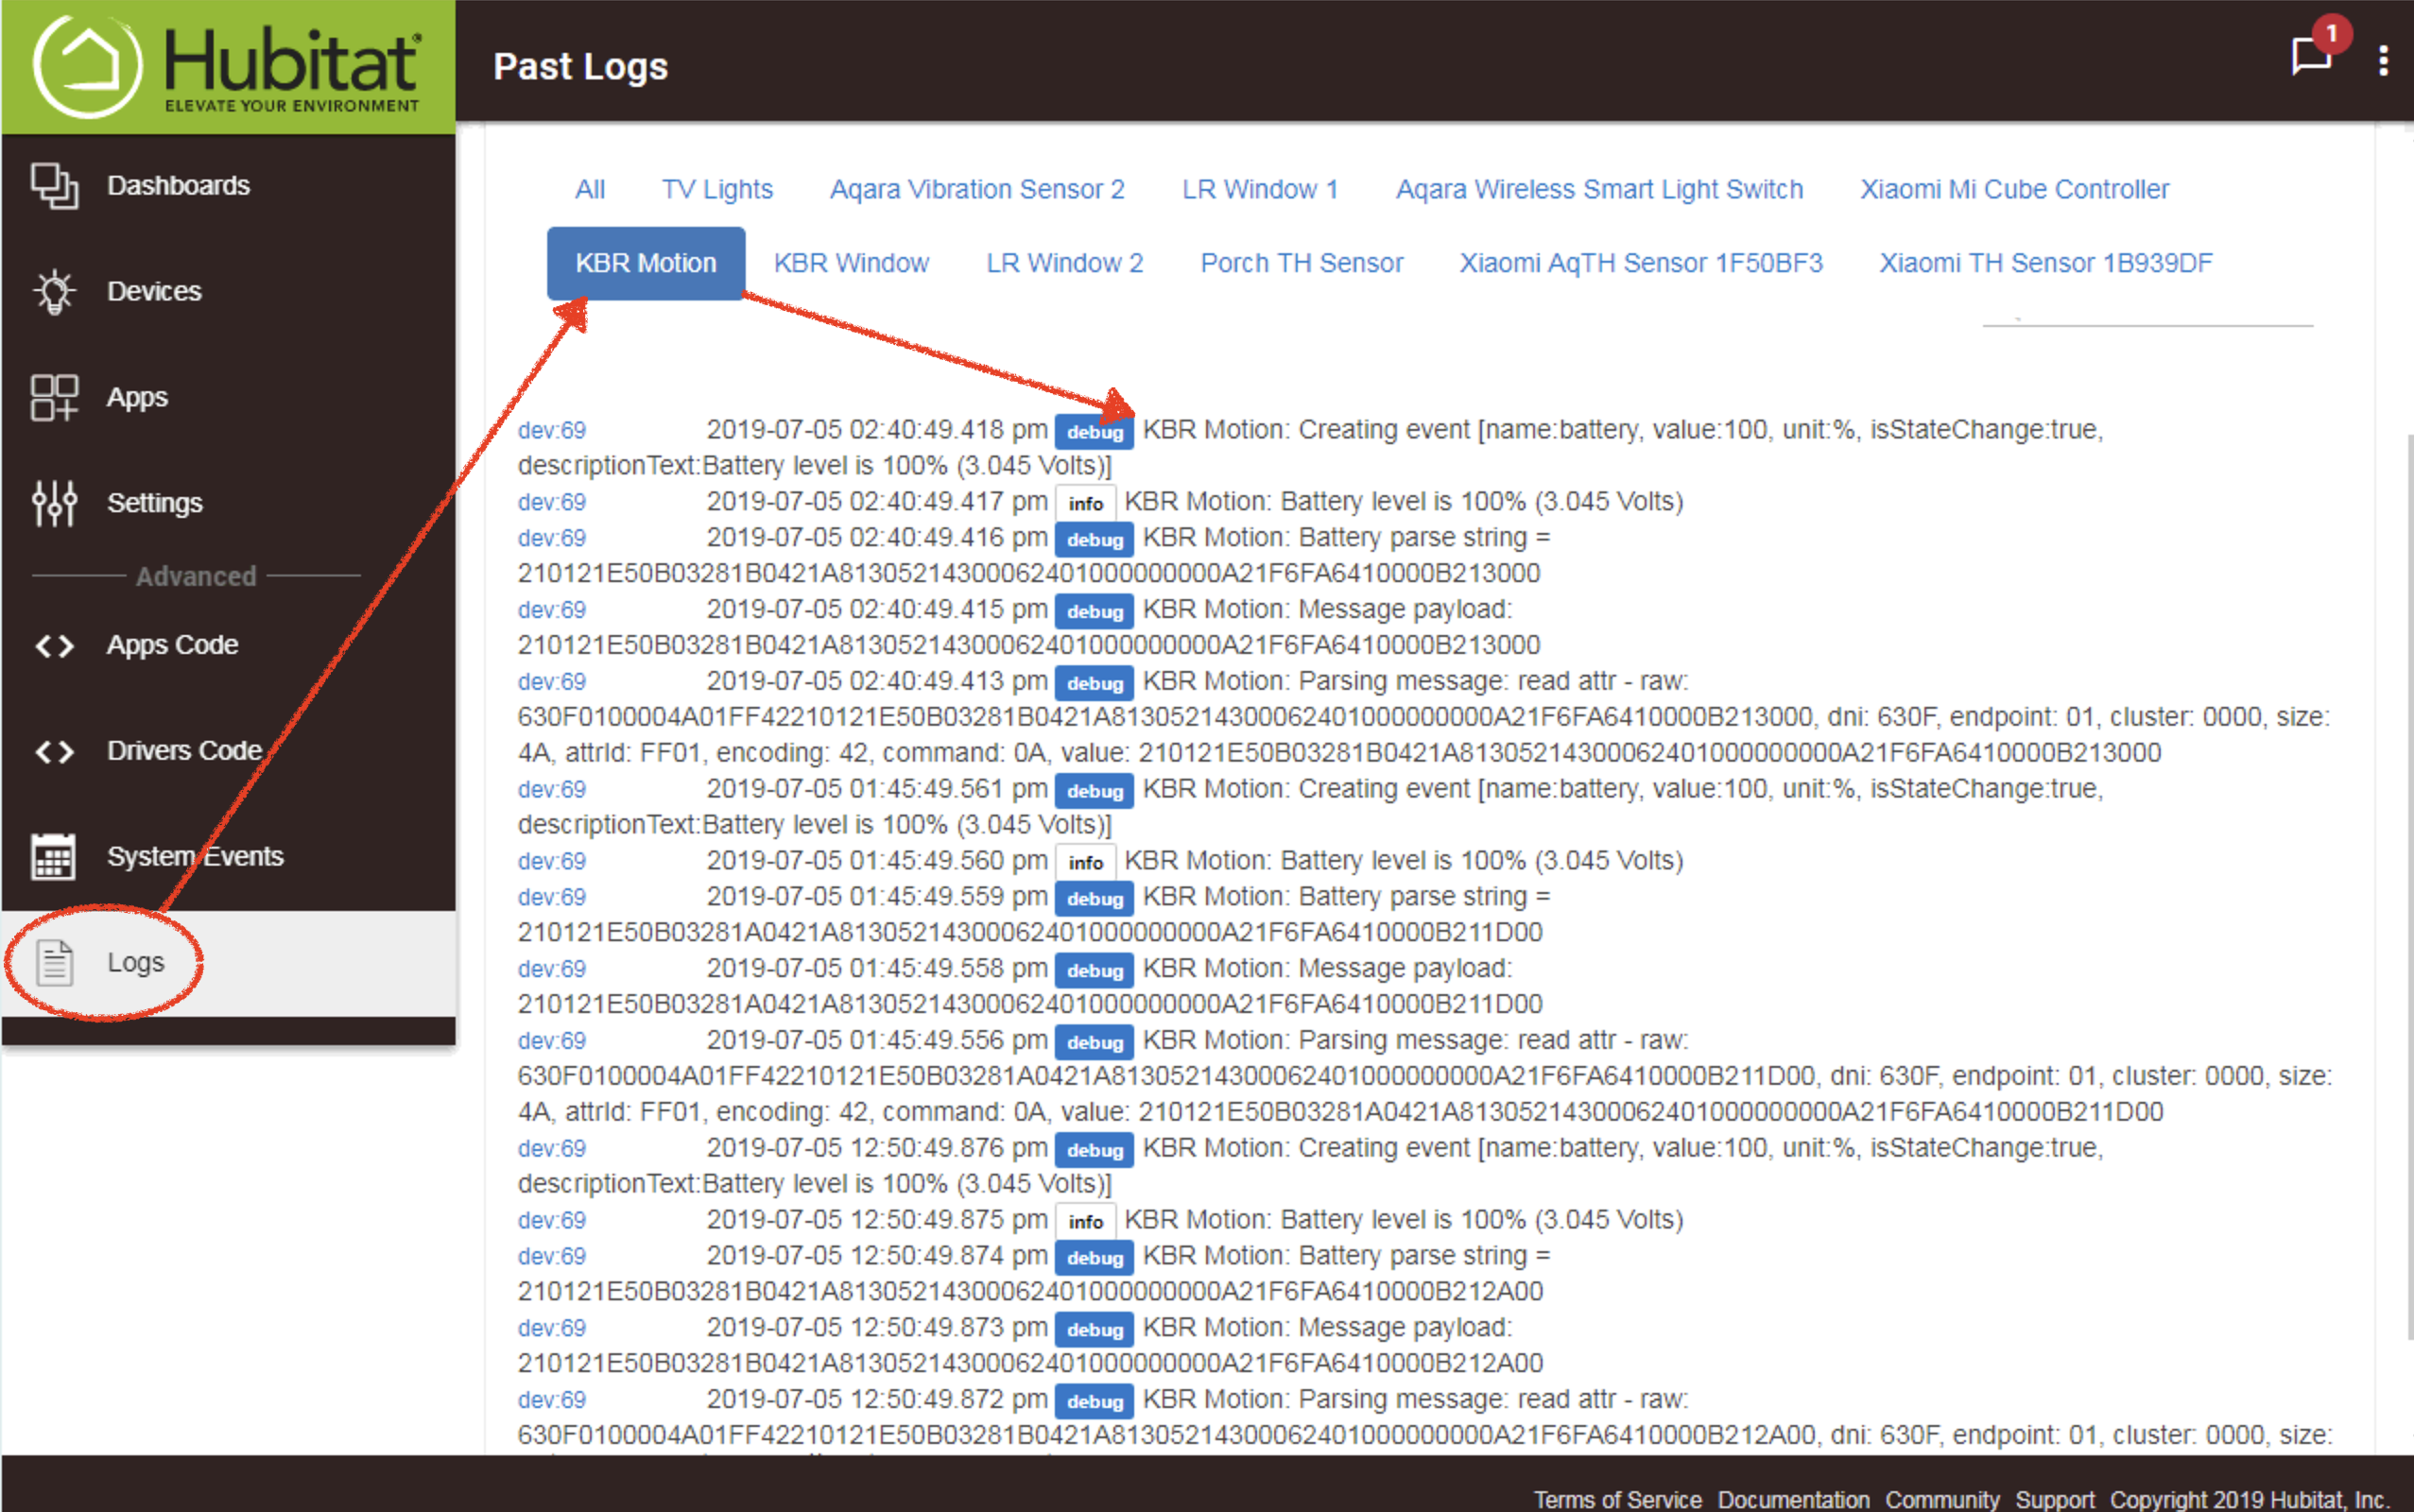The width and height of the screenshot is (2414, 1512).
Task: Select timestamp 2019-07-05 01:45:49.559 pm
Action: [877, 897]
